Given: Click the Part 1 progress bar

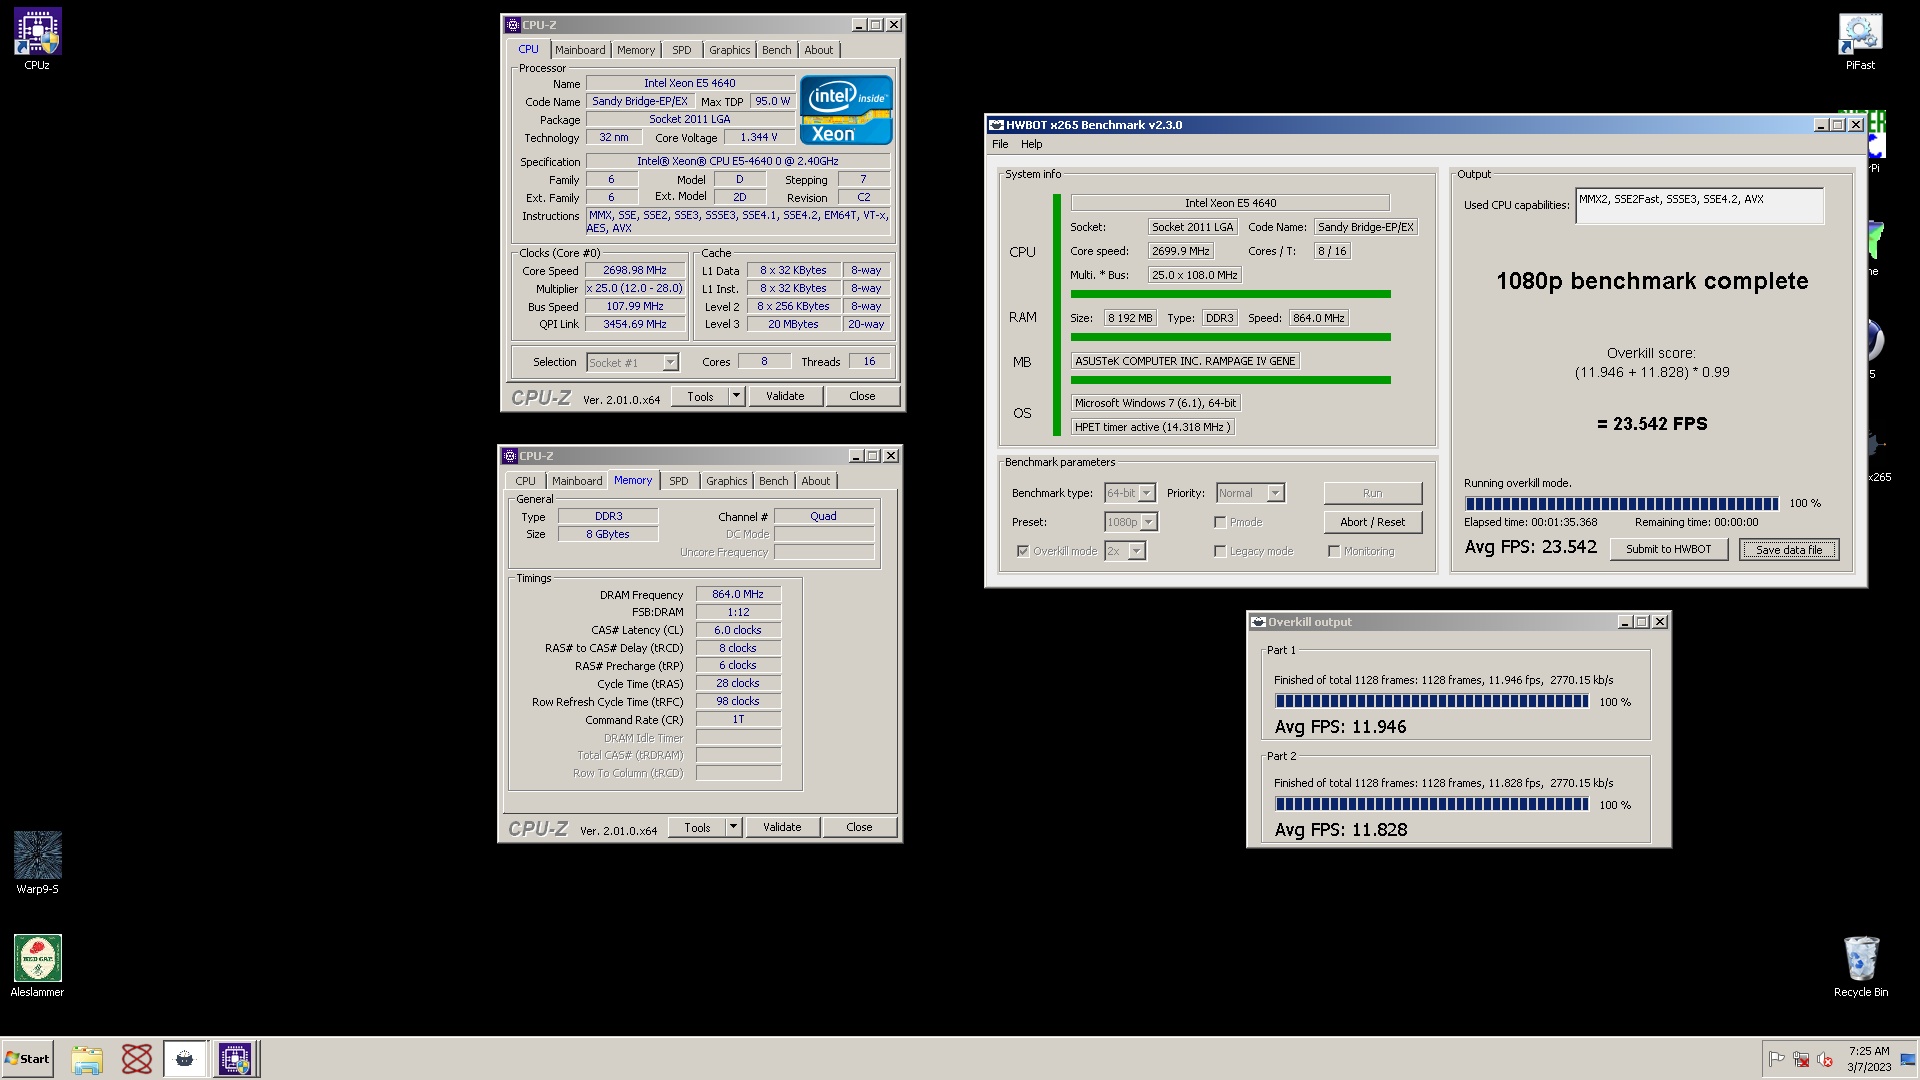Looking at the screenshot, I should tap(1431, 702).
